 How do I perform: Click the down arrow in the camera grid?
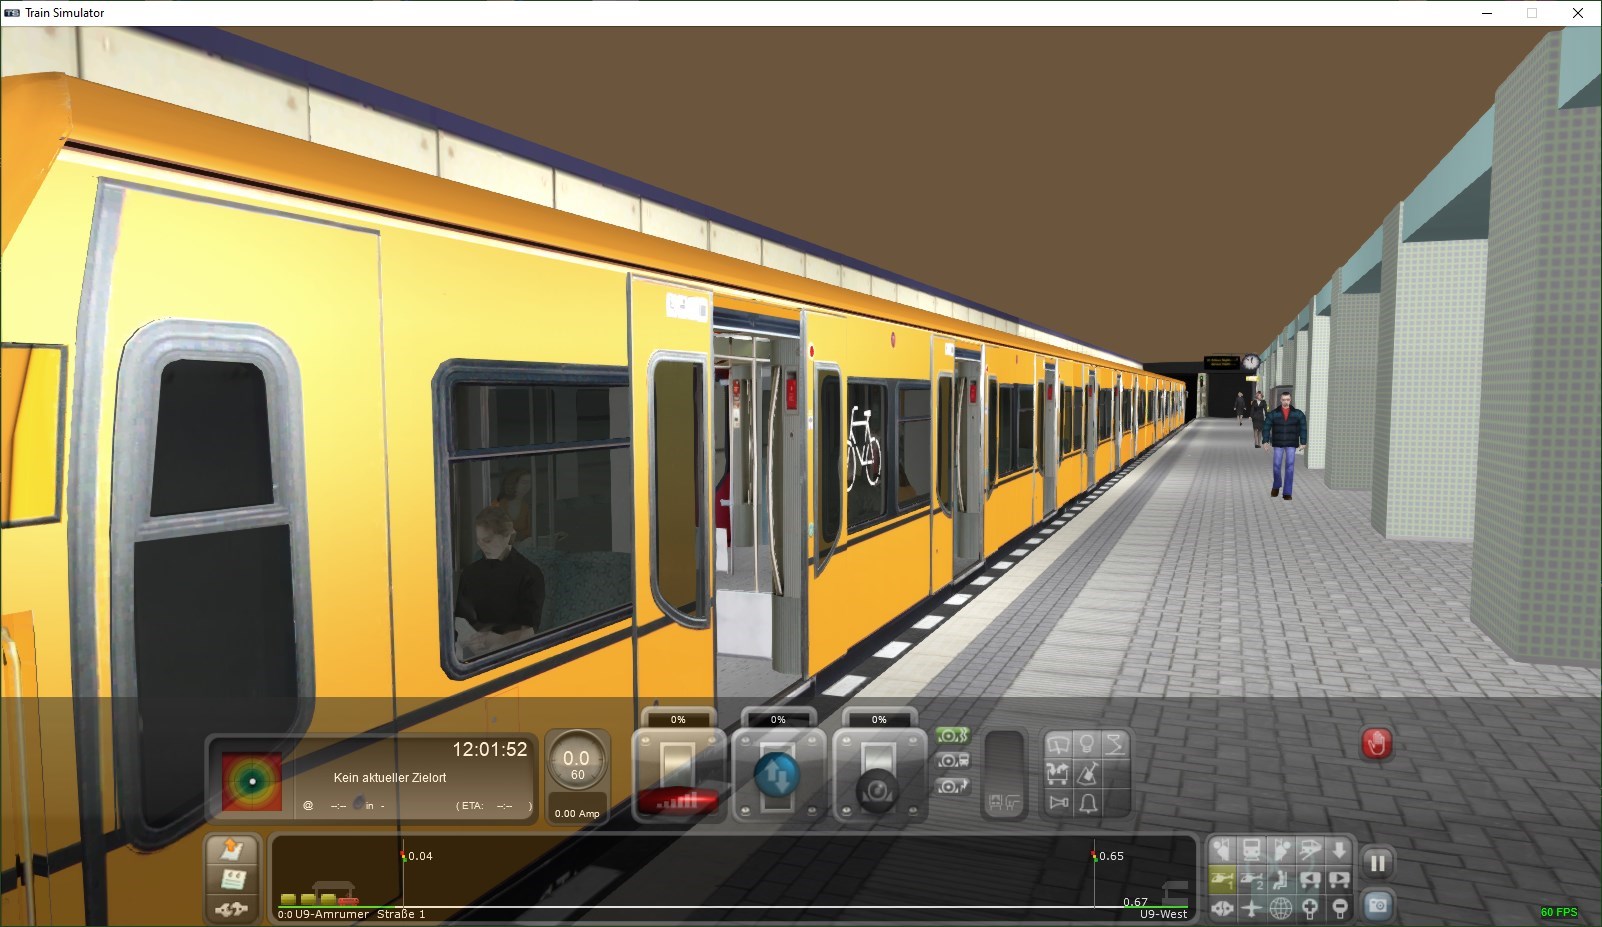point(1338,851)
